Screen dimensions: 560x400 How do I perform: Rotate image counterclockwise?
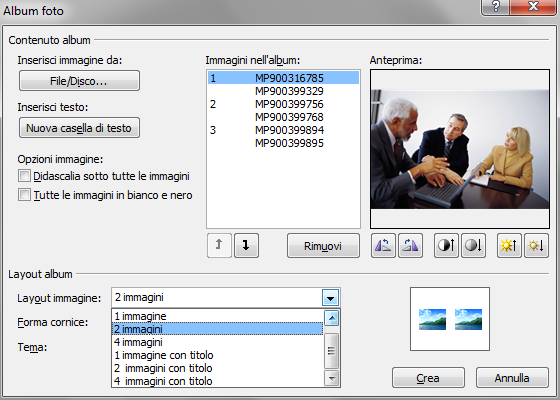pos(383,245)
